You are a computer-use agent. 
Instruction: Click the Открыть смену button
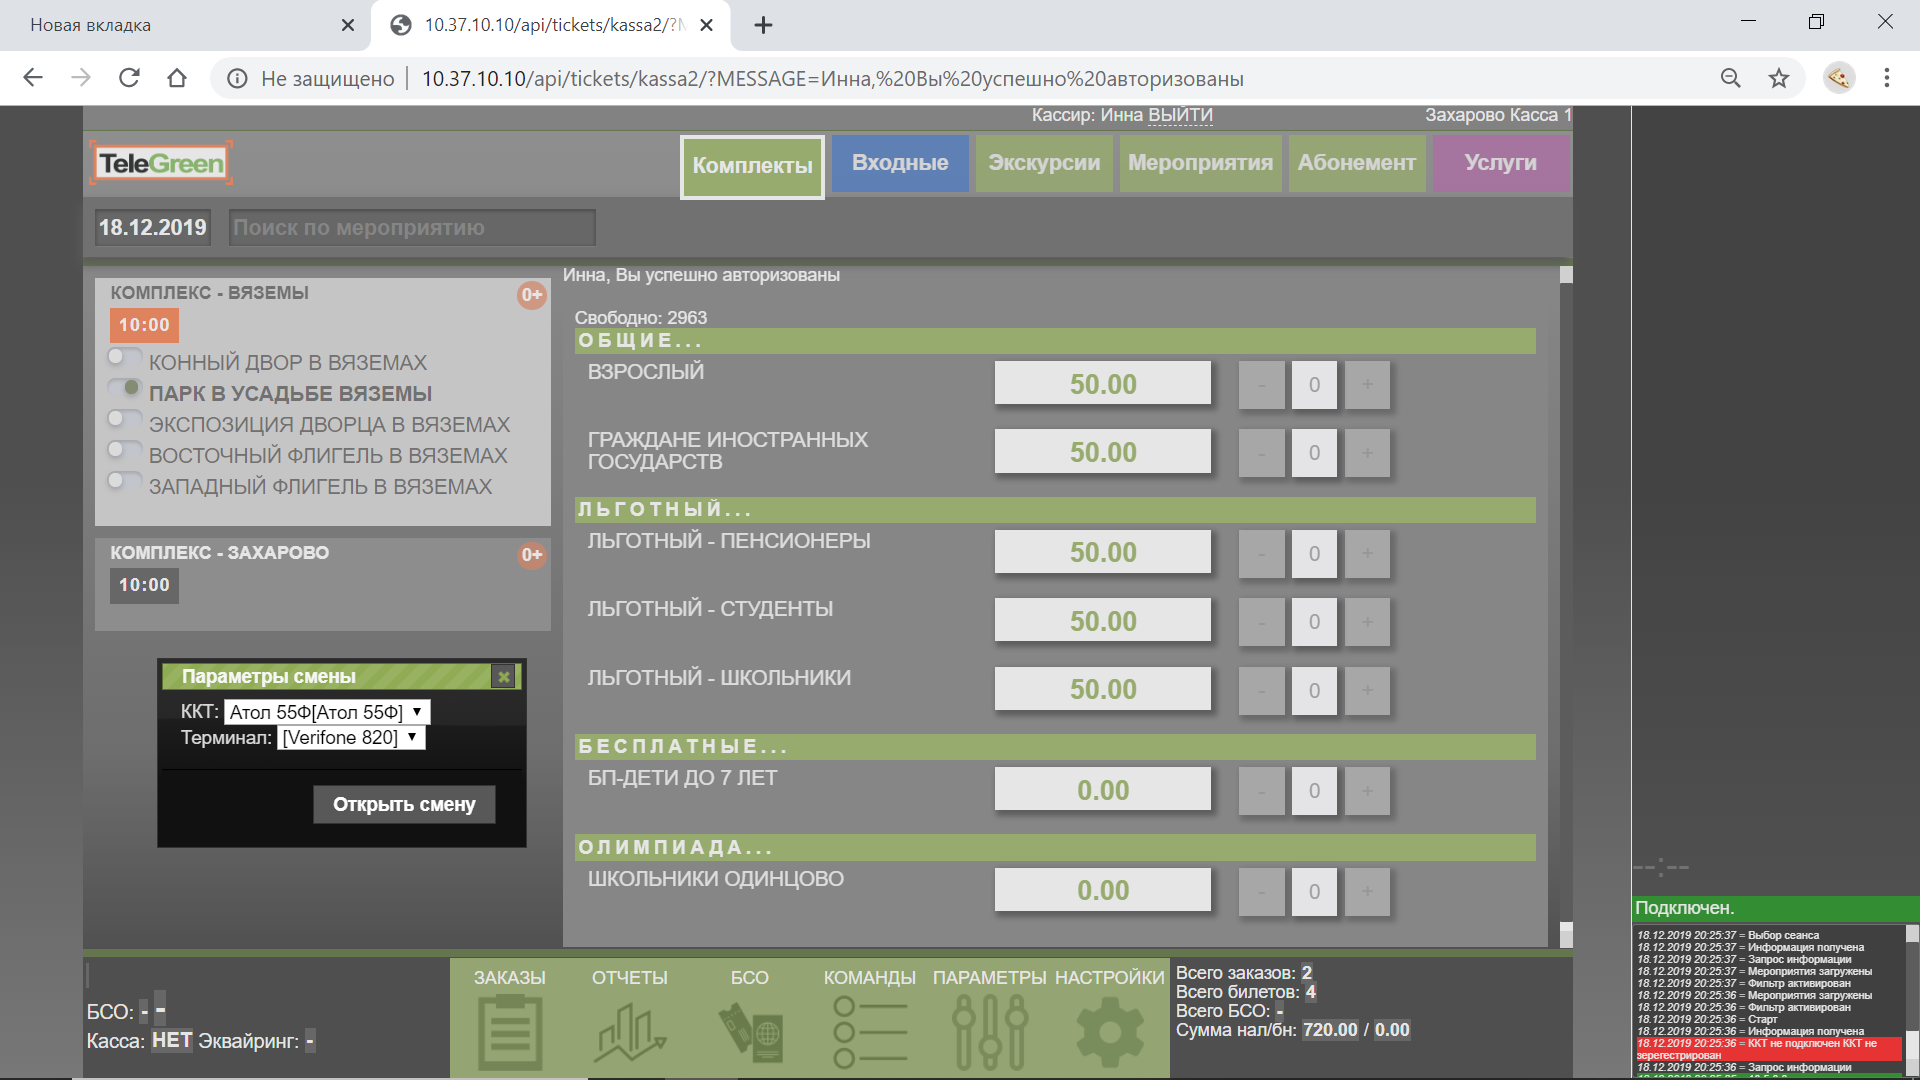point(404,805)
